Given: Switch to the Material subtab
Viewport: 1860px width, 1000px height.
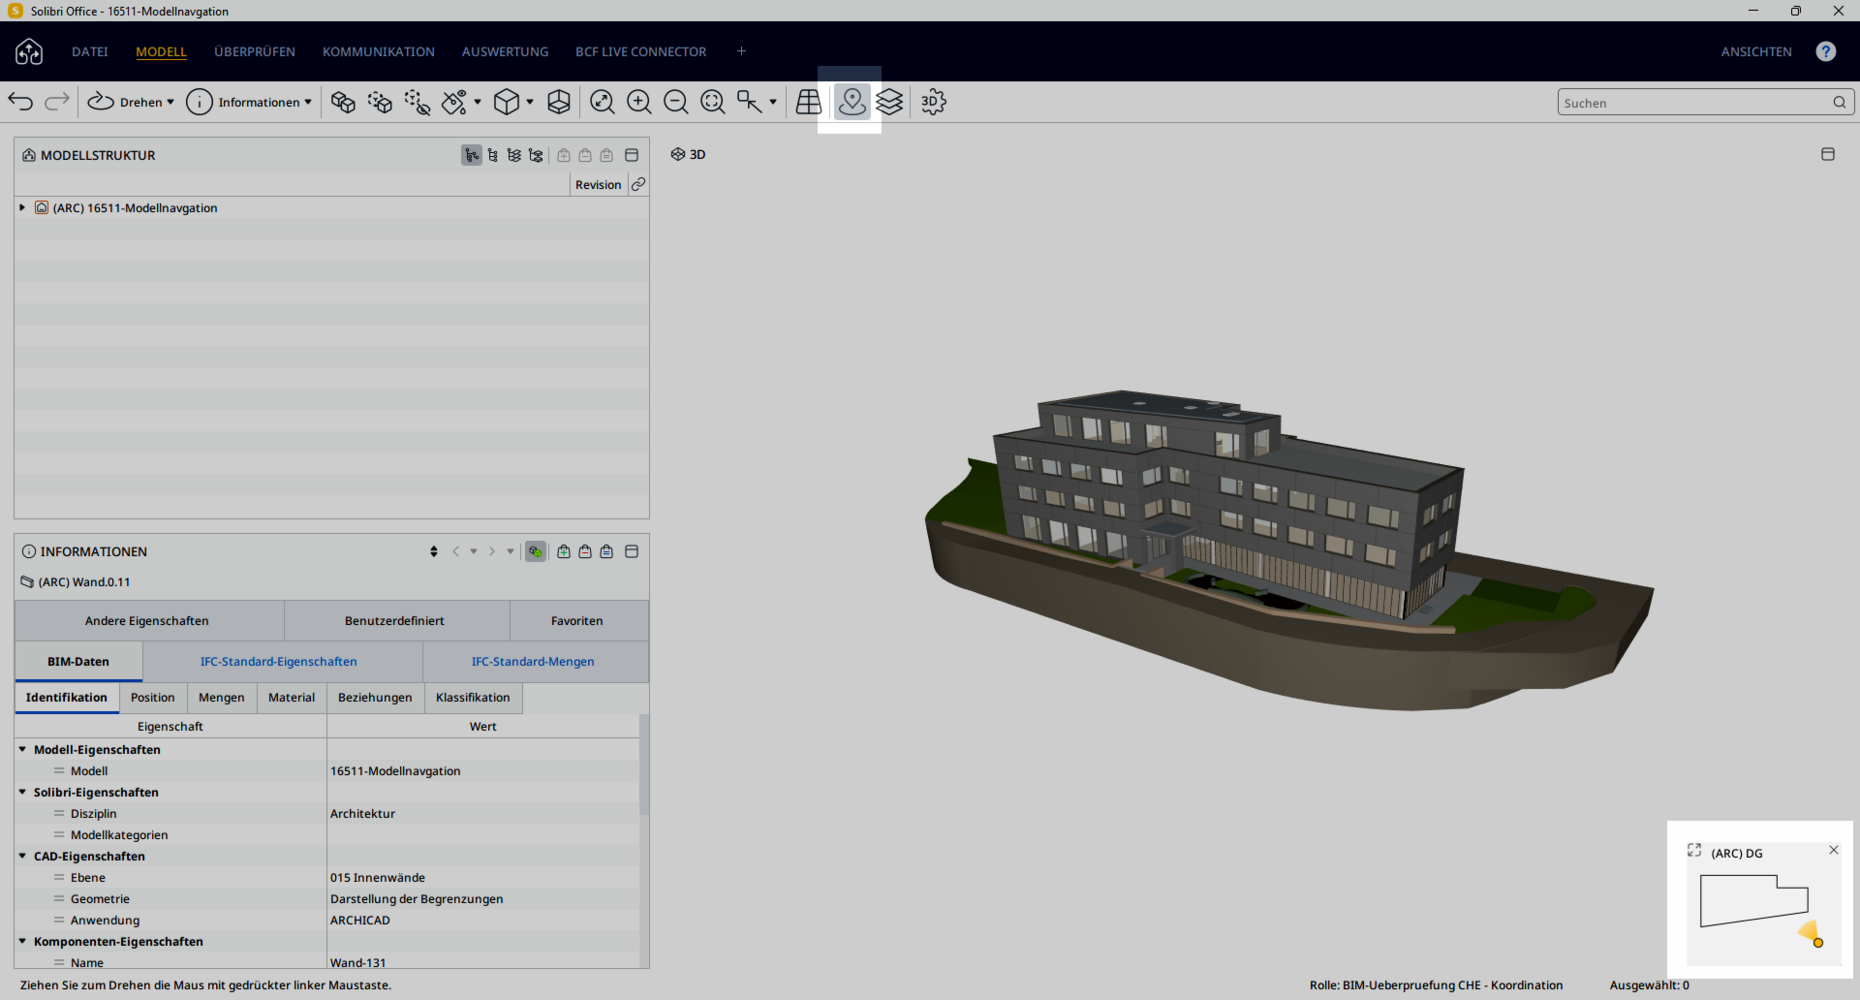Looking at the screenshot, I should (x=292, y=698).
